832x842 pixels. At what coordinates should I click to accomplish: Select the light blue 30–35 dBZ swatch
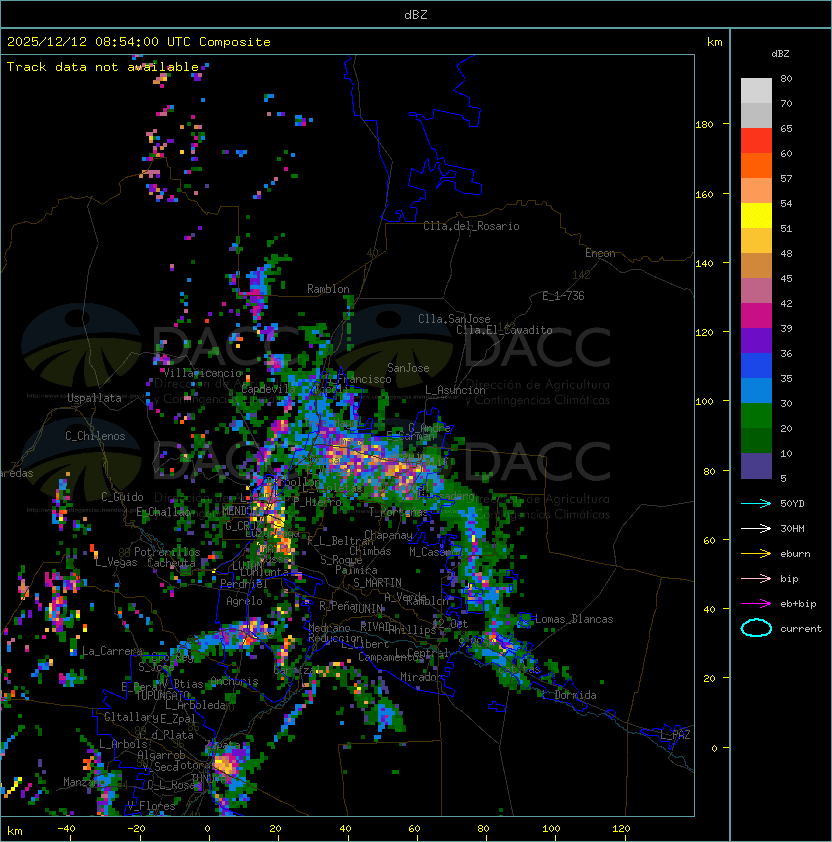(x=756, y=390)
